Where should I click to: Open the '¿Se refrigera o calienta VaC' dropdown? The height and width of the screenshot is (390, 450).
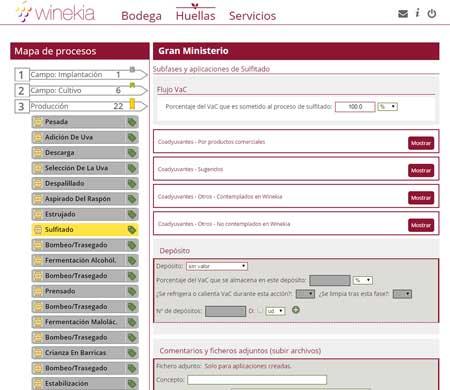[305, 294]
